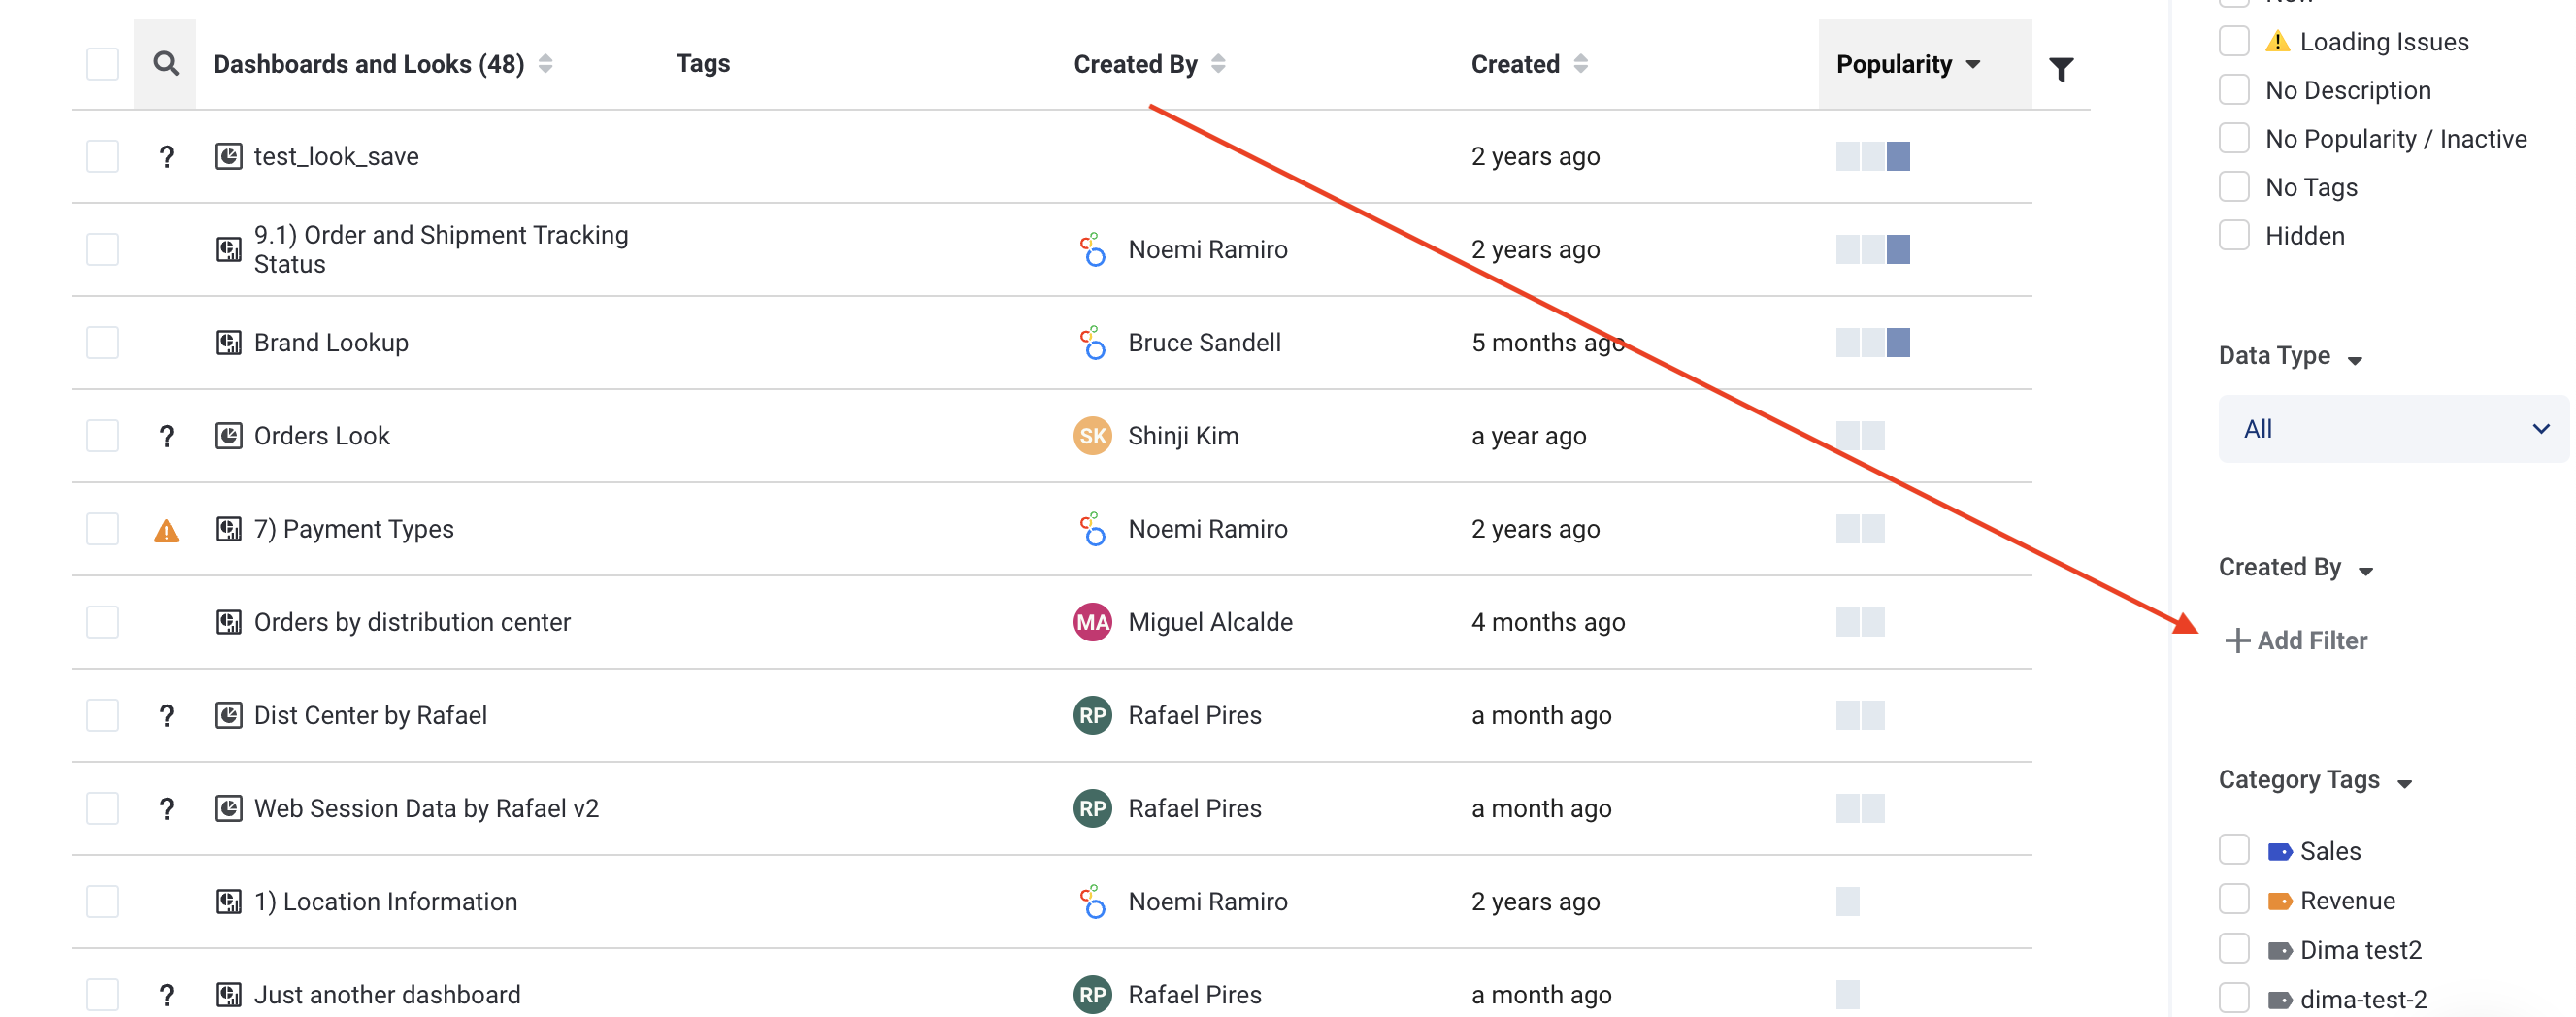Click the Add Filter button

(2296, 640)
